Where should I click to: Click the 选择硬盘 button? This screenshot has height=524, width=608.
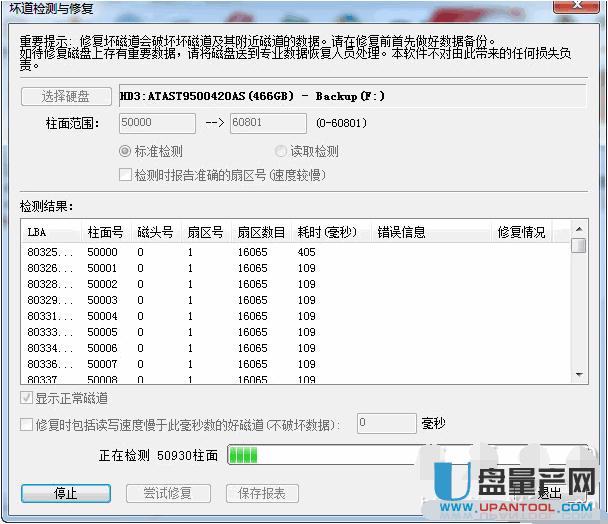click(65, 96)
